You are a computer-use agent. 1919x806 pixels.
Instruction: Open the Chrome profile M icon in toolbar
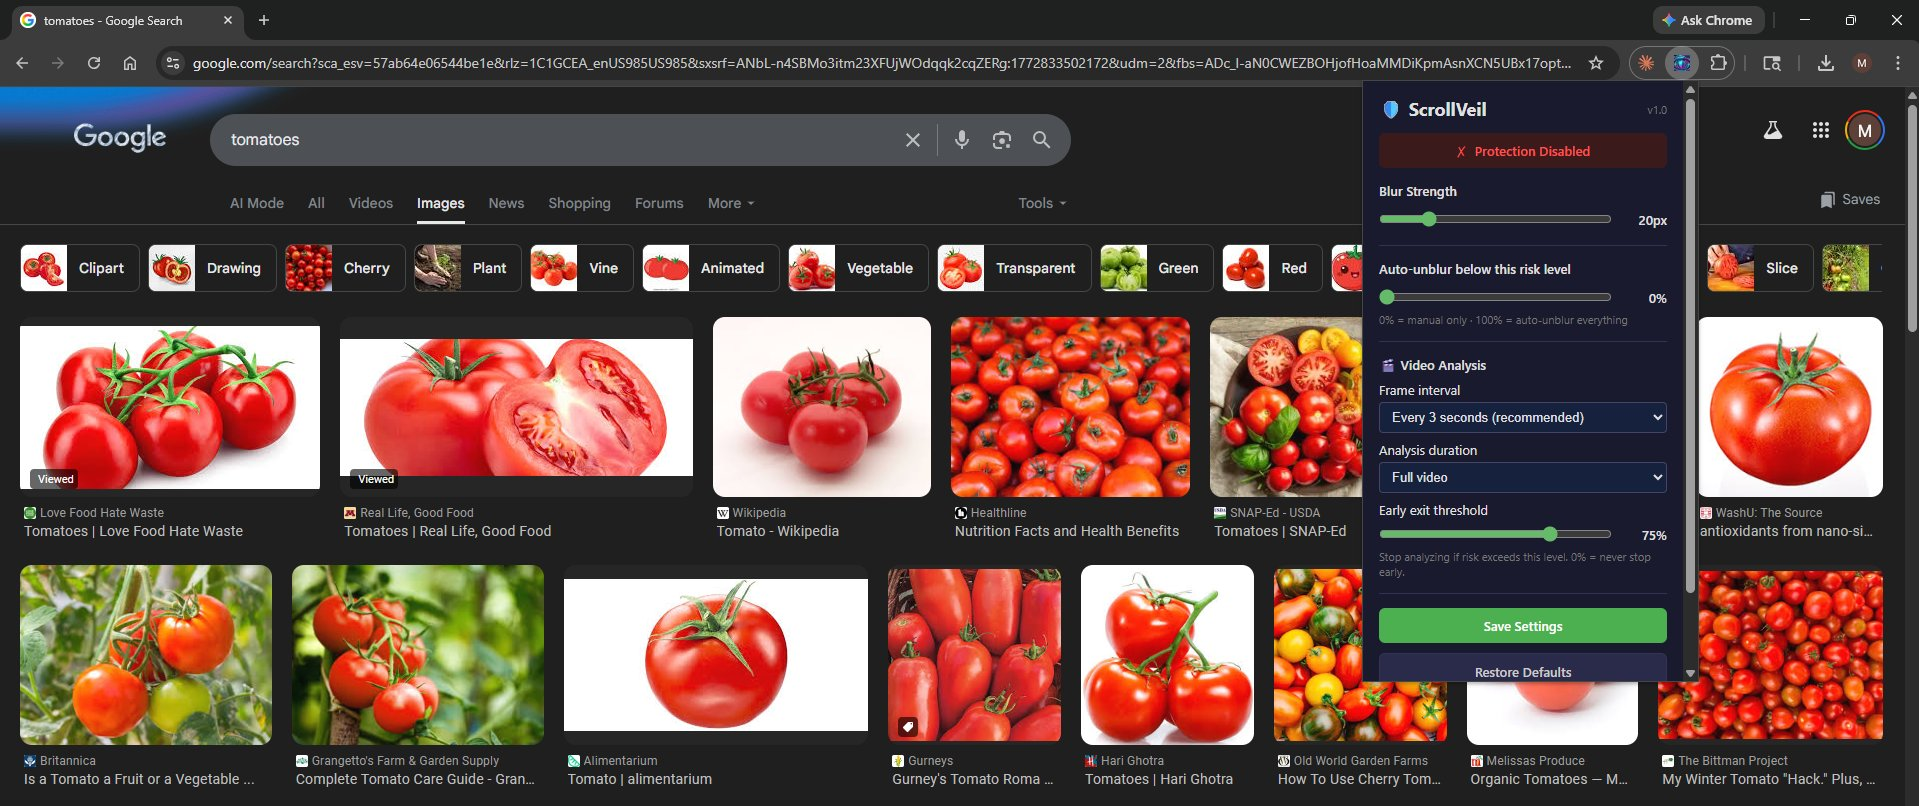(x=1861, y=63)
